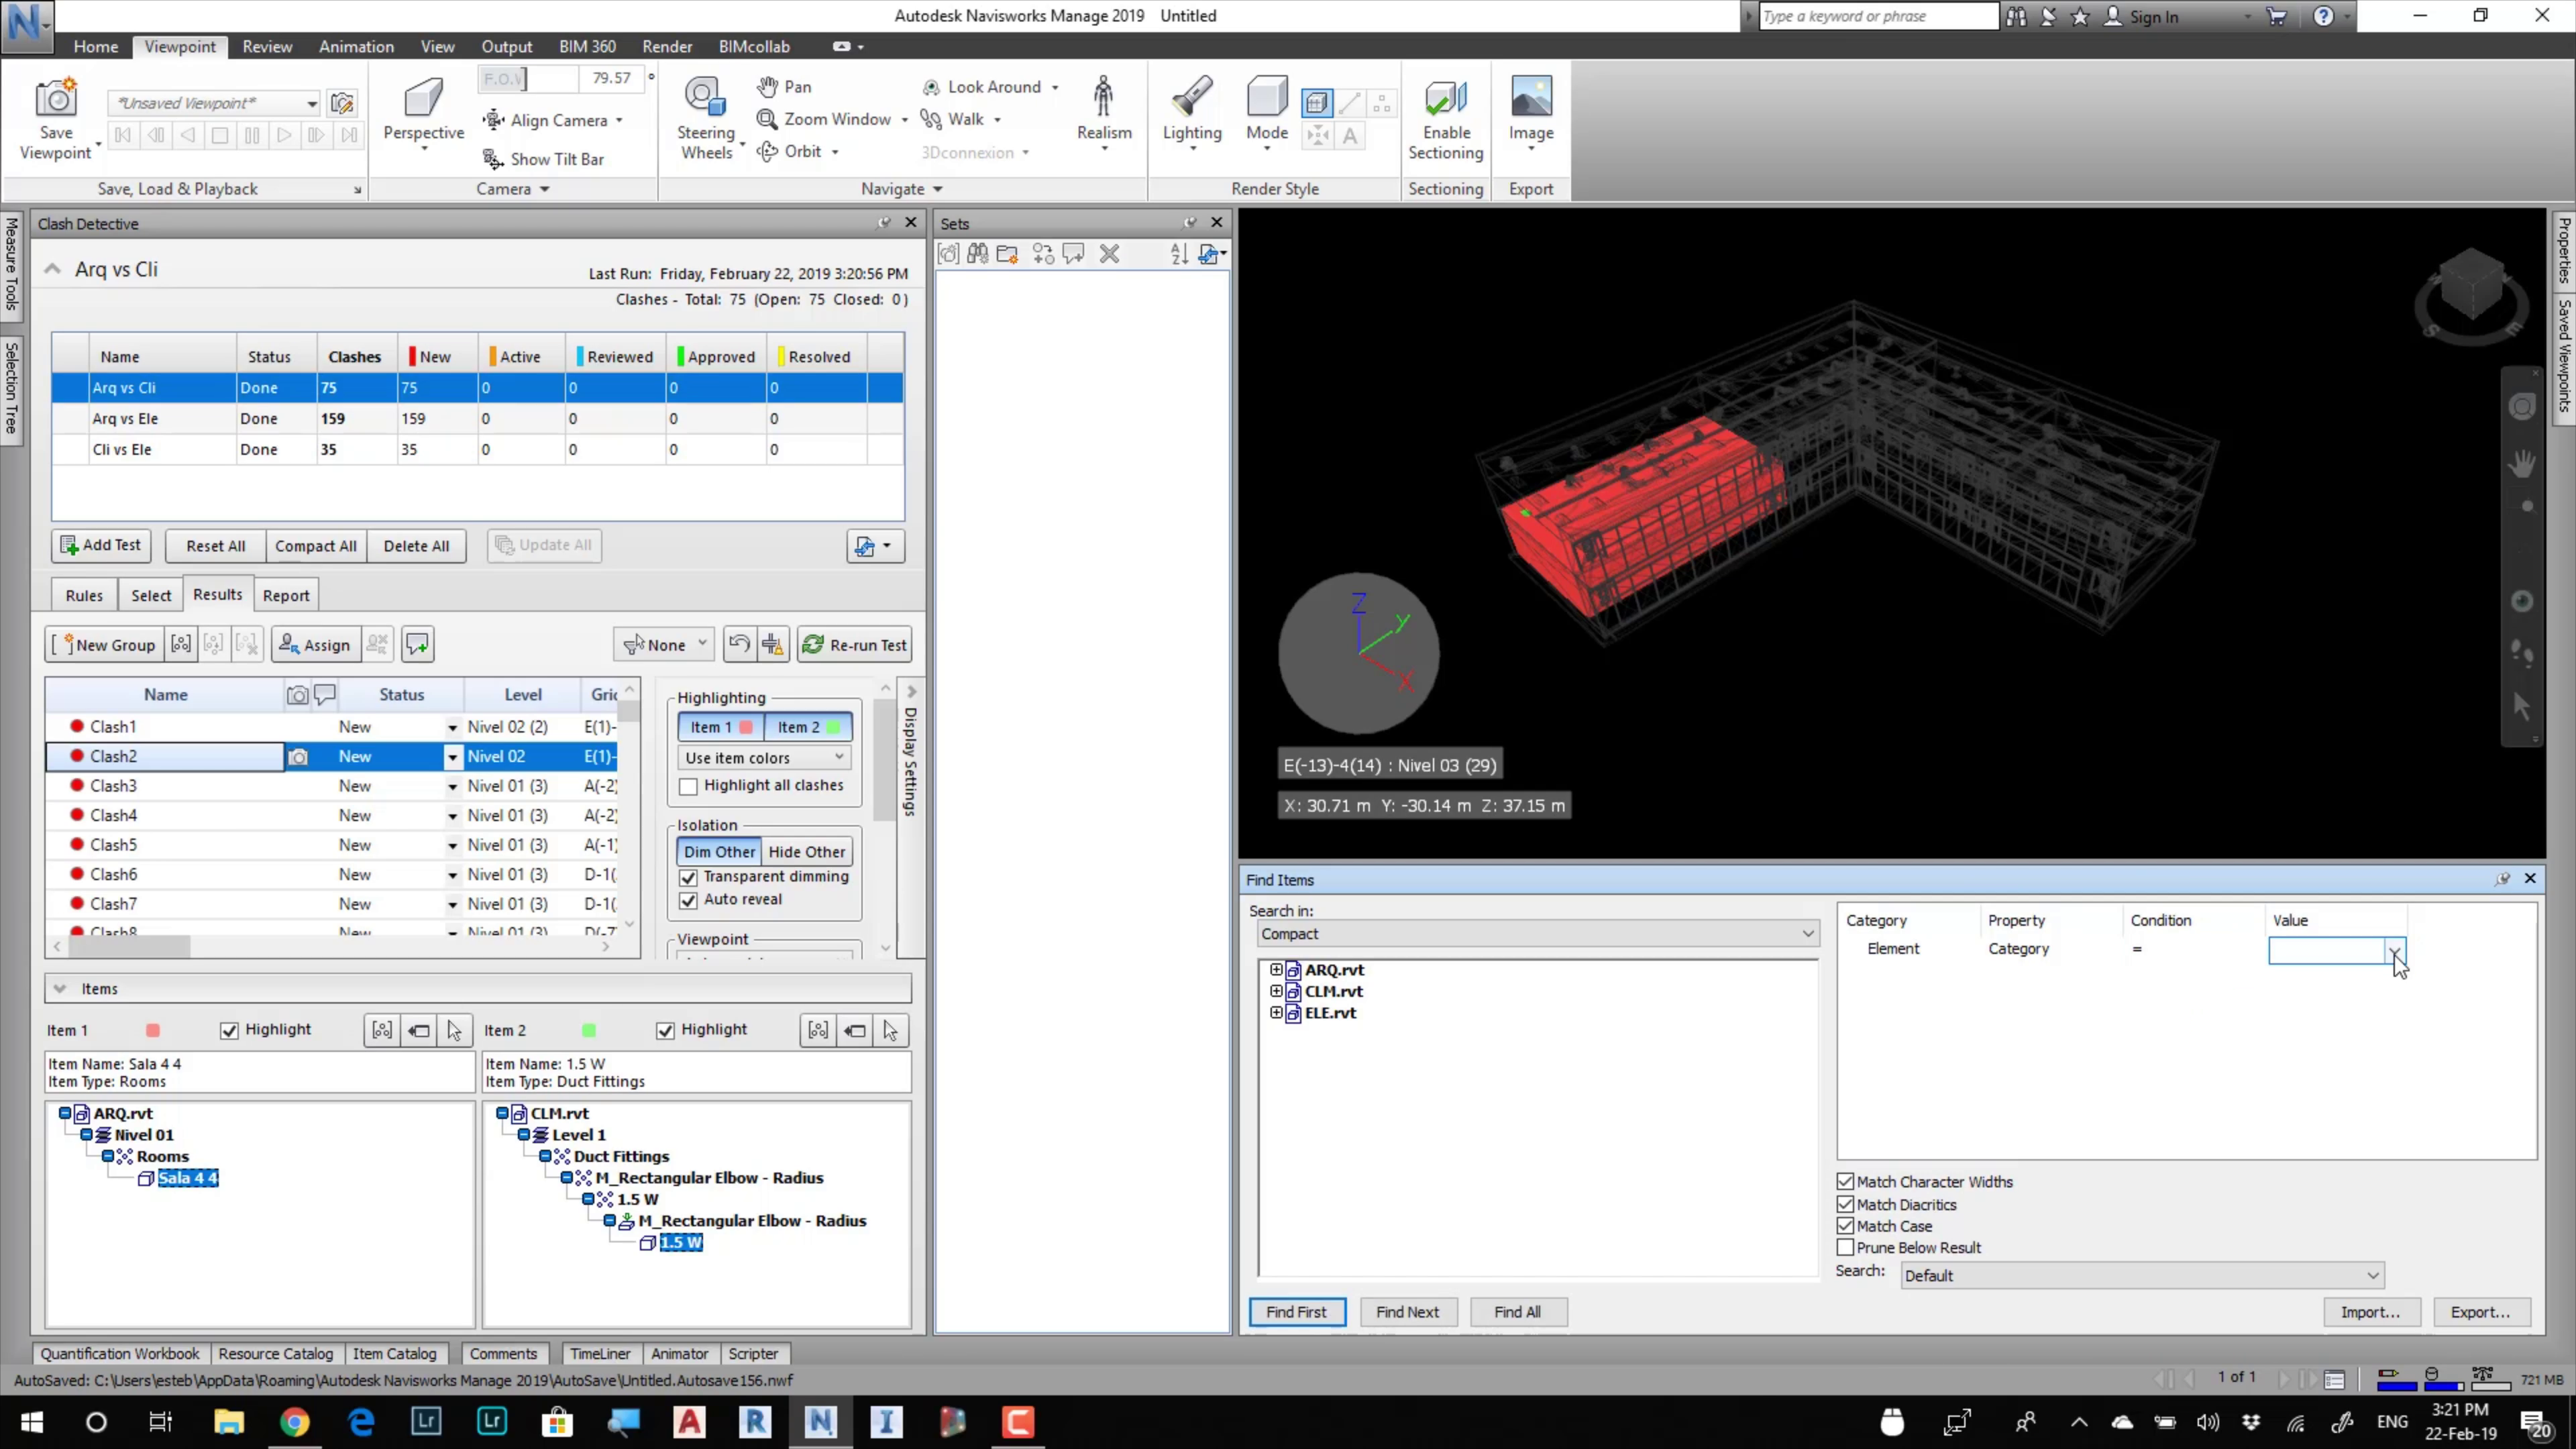Uncheck the Transparent dimming option
Image resolution: width=2576 pixels, height=1449 pixels.
688,878
